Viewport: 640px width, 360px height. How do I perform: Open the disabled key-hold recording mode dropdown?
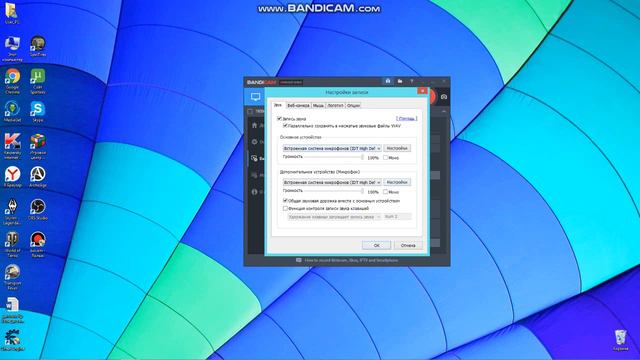point(334,217)
